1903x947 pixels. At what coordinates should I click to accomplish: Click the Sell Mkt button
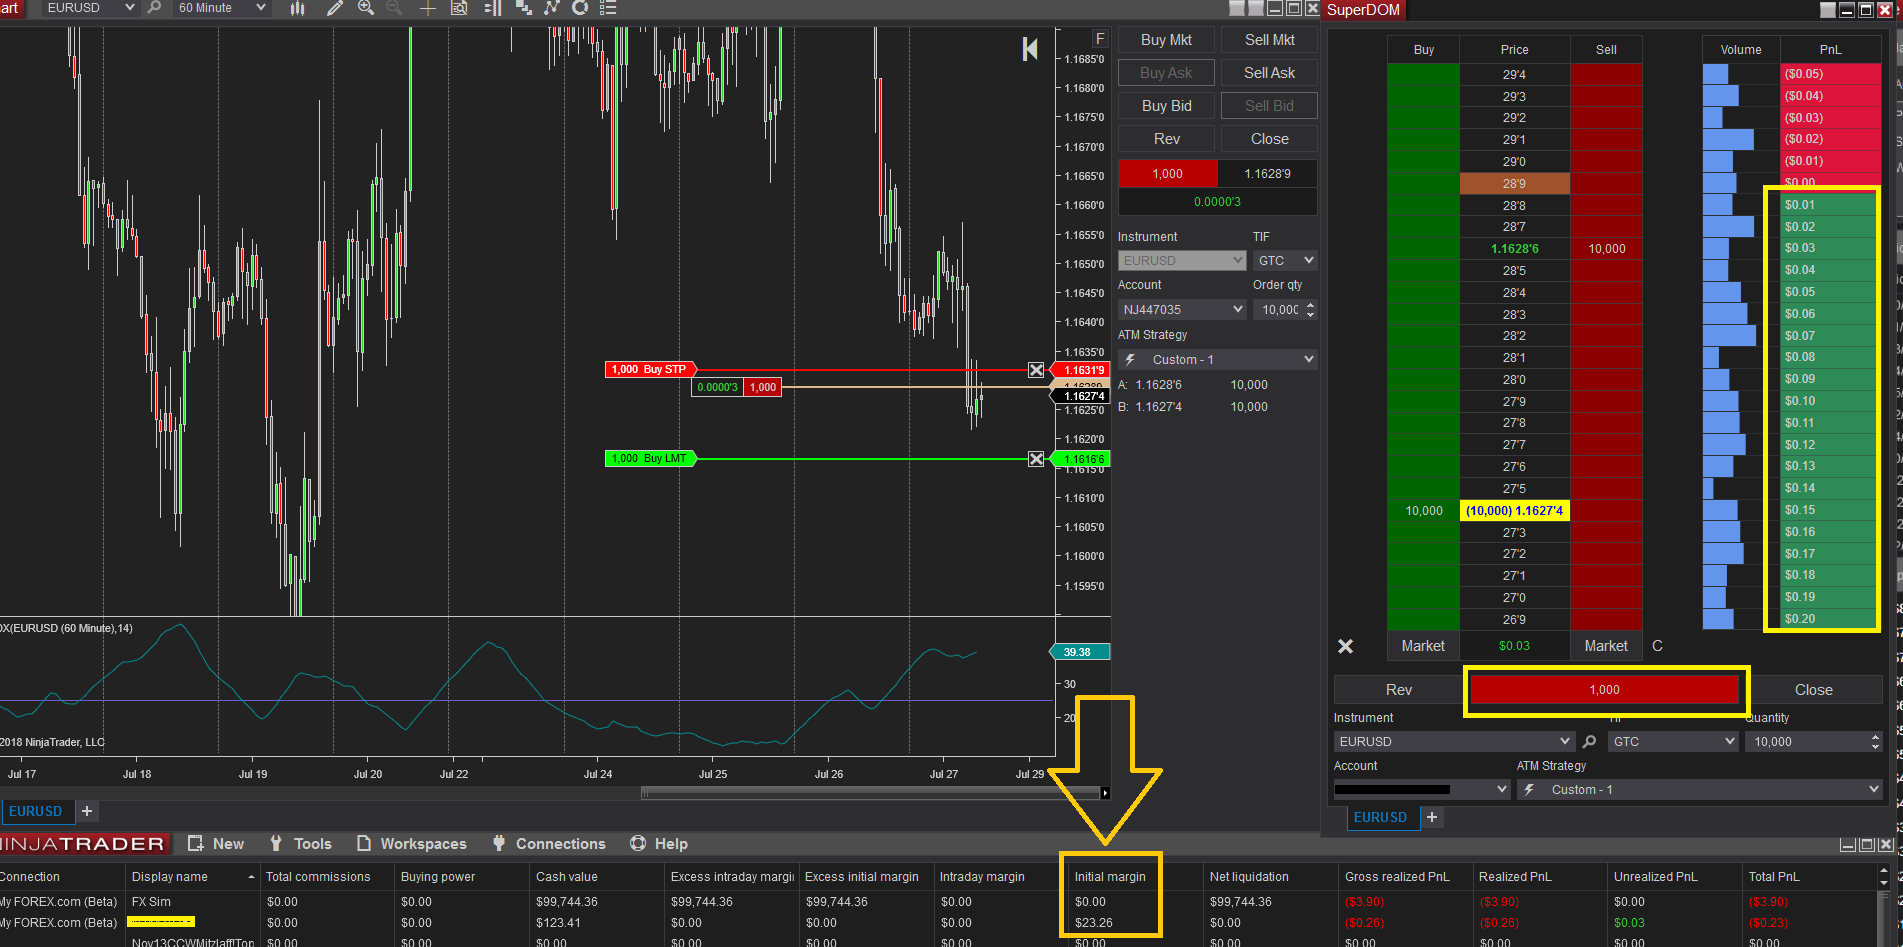coord(1269,40)
